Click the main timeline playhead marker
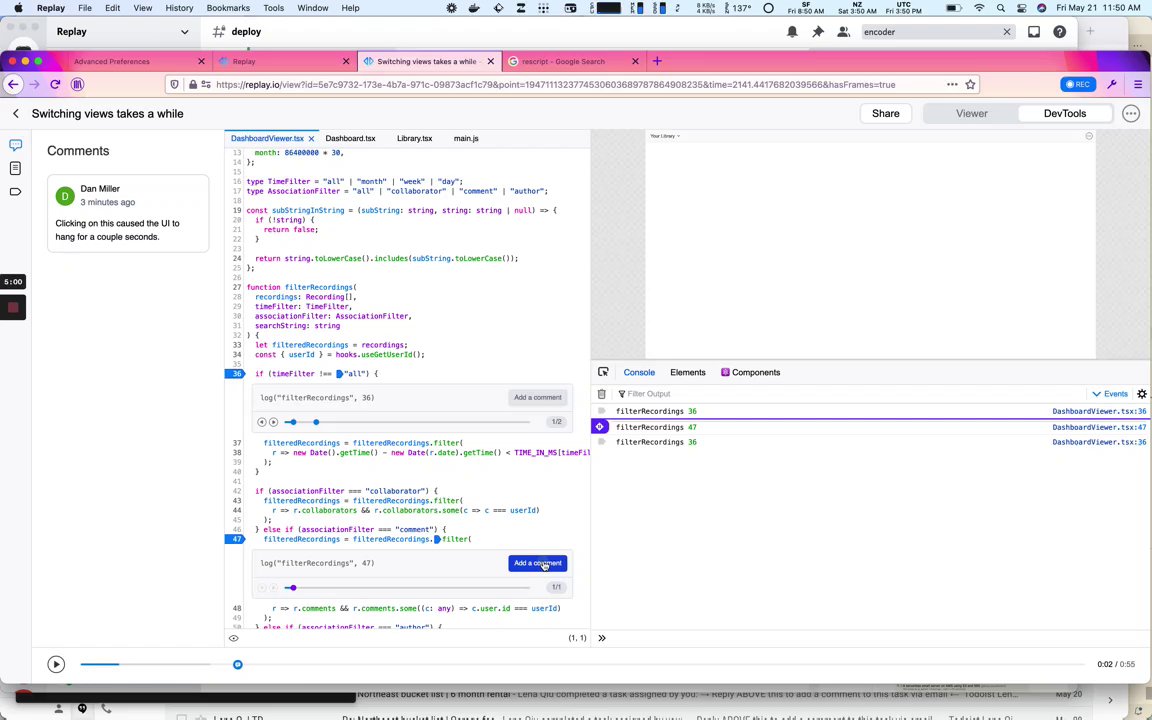 coord(237,664)
